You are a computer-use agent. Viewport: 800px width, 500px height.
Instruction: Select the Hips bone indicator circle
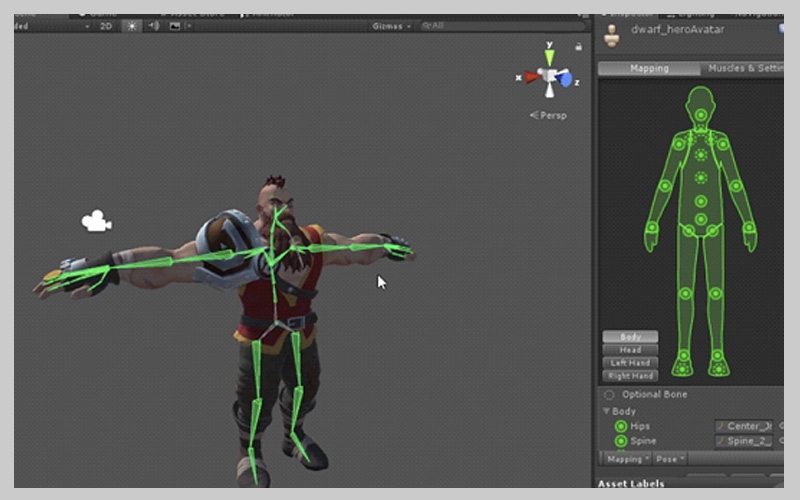pos(621,426)
